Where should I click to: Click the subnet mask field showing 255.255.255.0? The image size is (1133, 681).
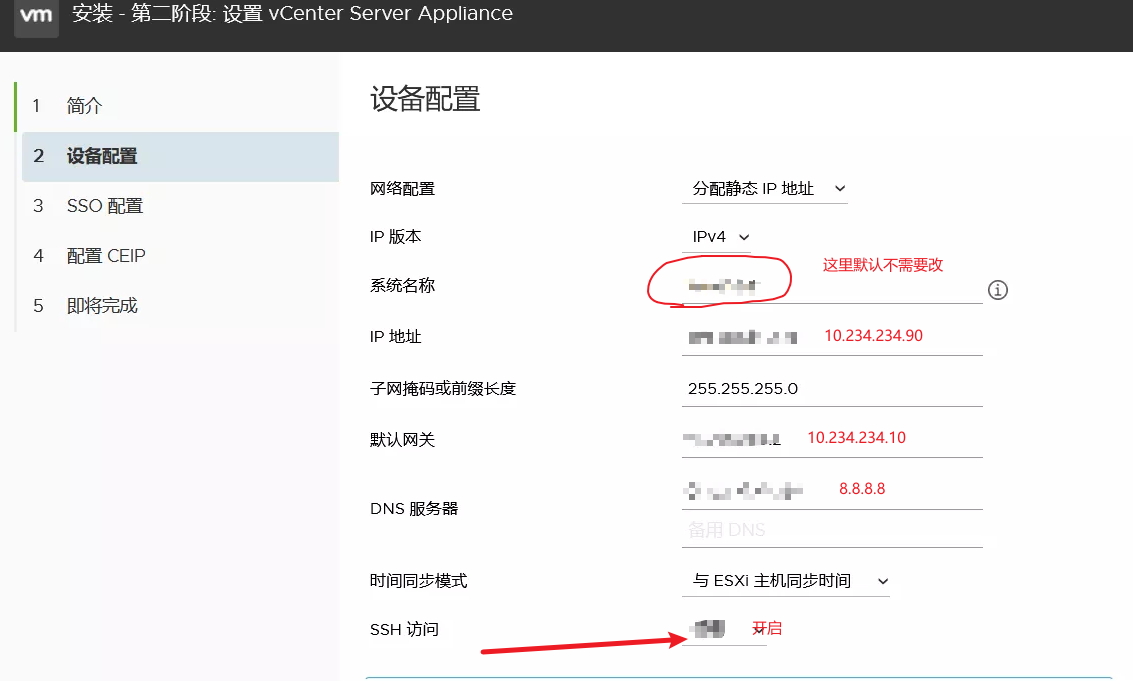(830, 389)
